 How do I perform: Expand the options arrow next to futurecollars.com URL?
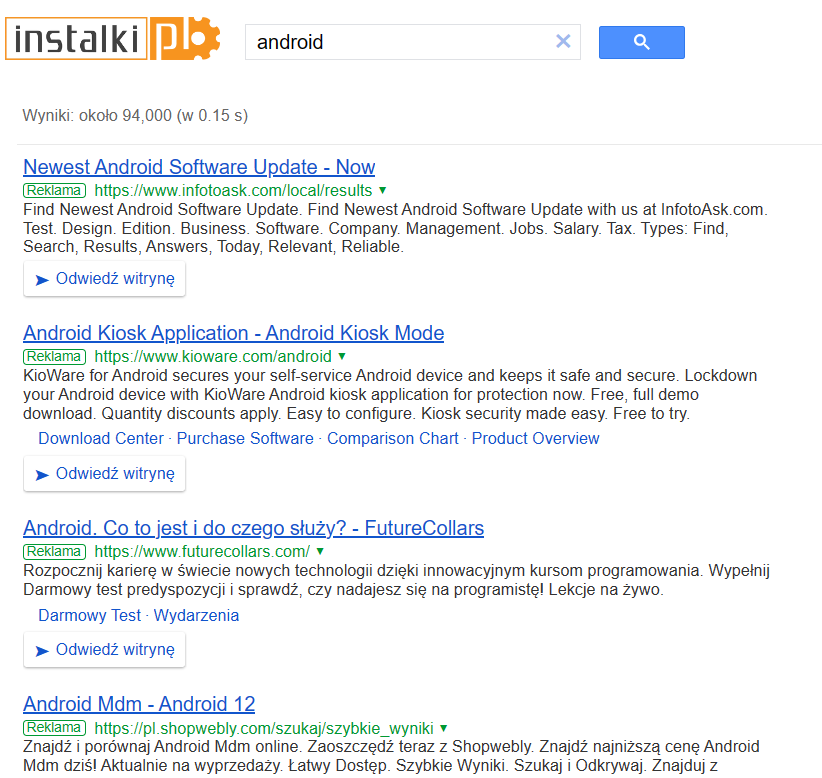click(x=321, y=551)
